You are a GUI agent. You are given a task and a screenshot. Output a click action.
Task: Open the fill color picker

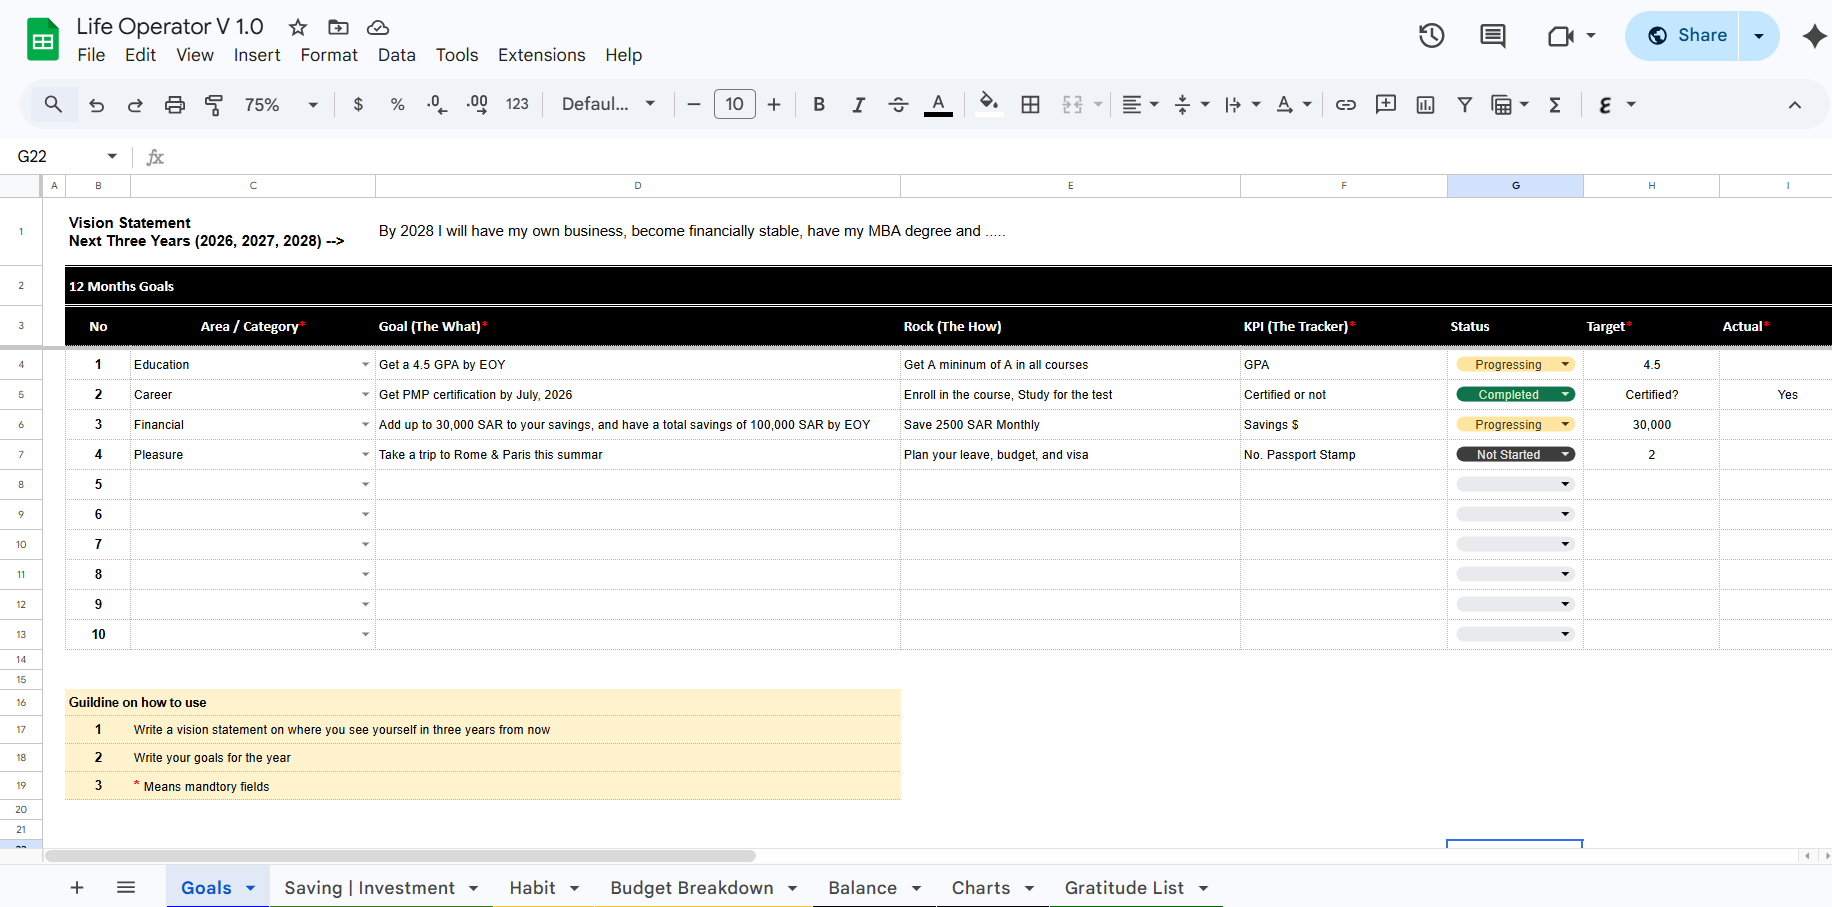pyautogui.click(x=988, y=105)
